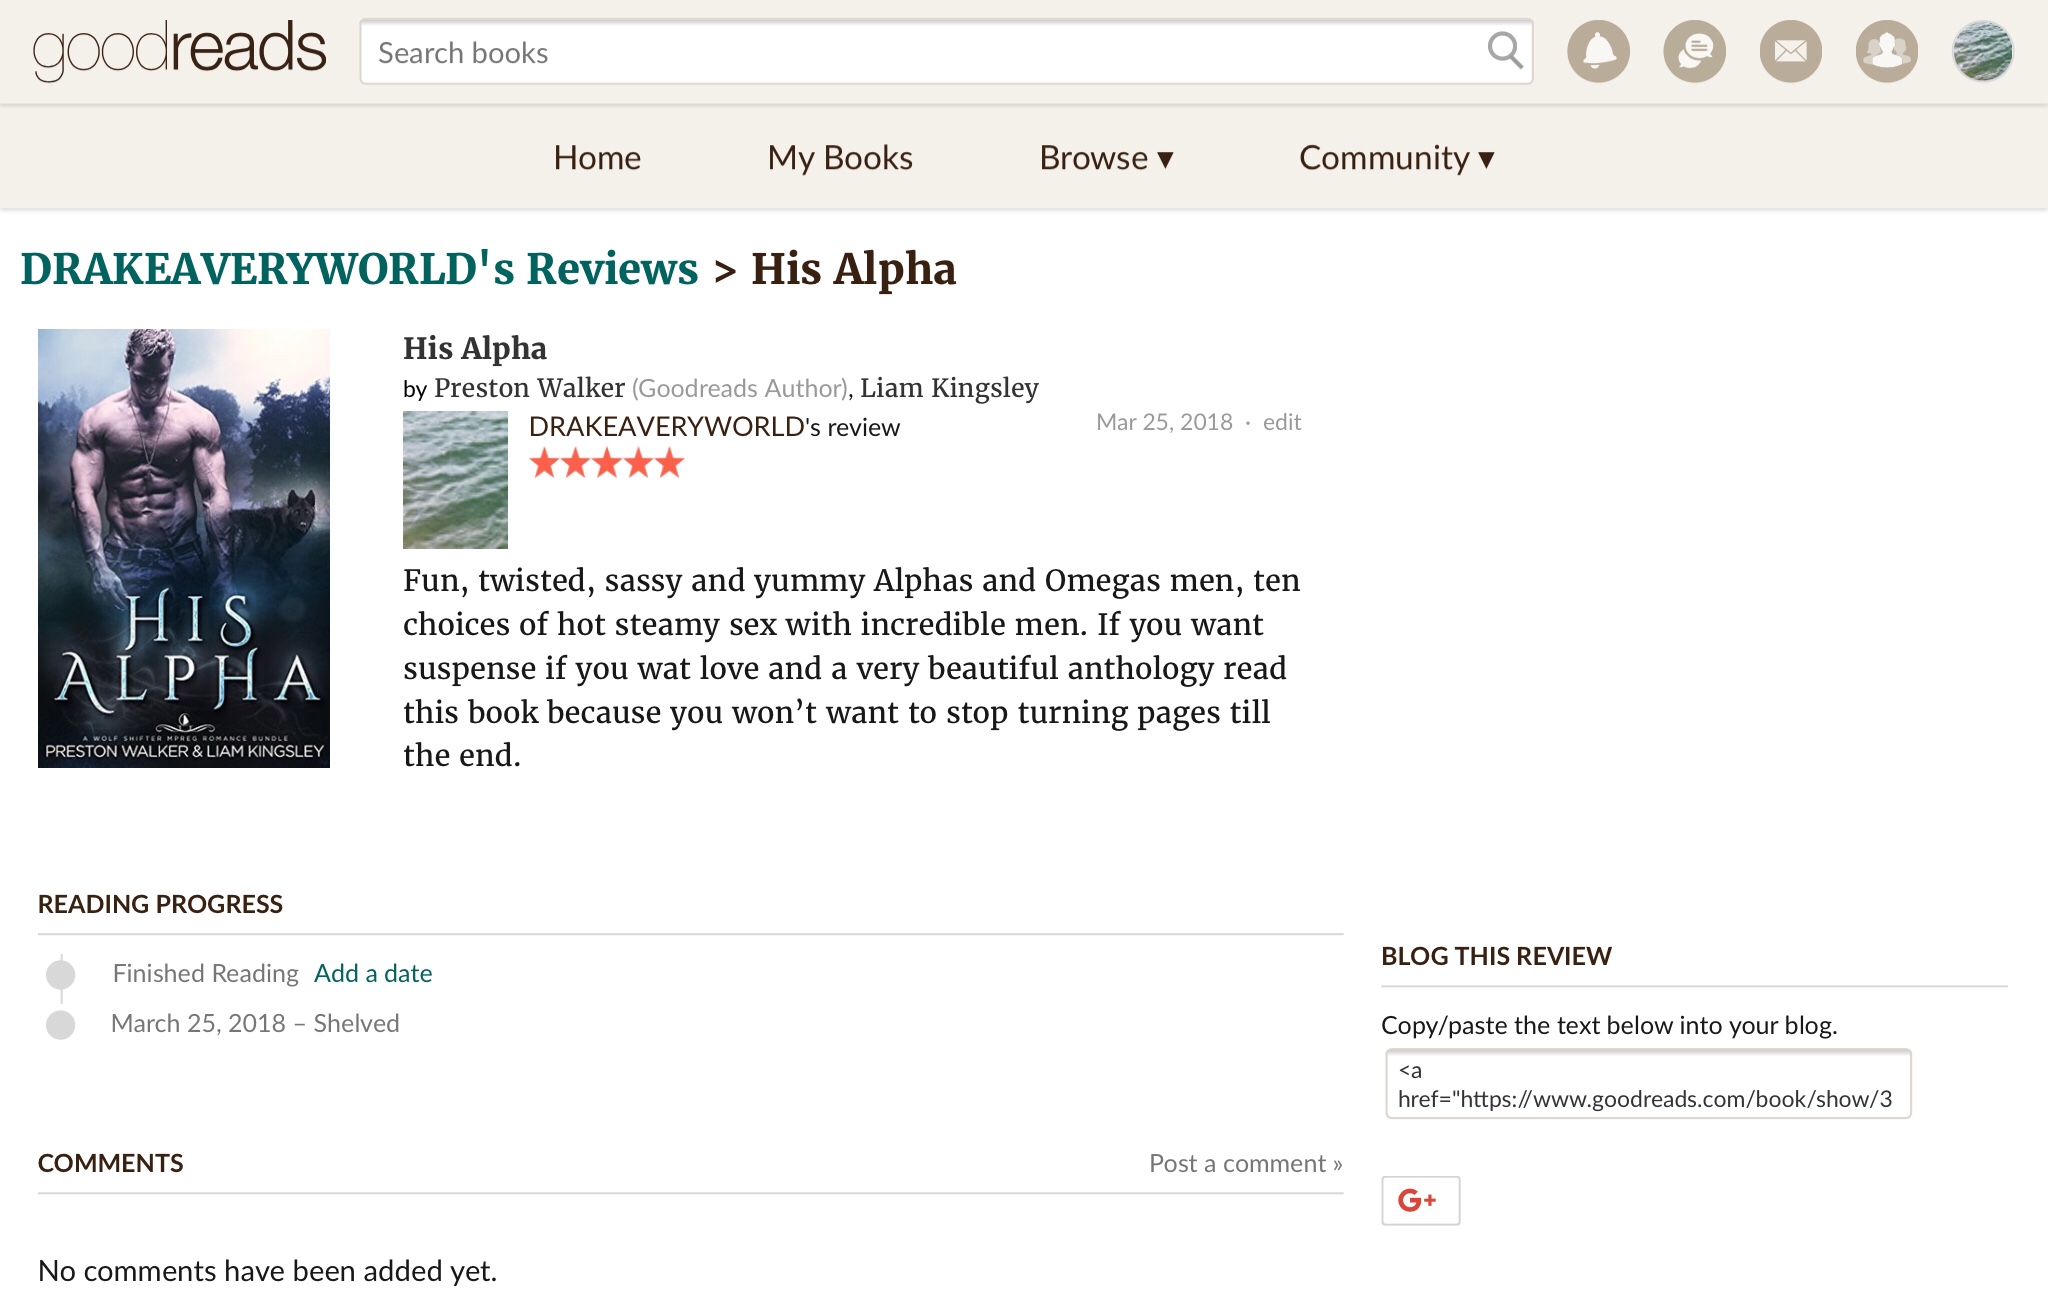This screenshot has height=1298, width=2048.
Task: Open the group discussions chat icon
Action: (1694, 51)
